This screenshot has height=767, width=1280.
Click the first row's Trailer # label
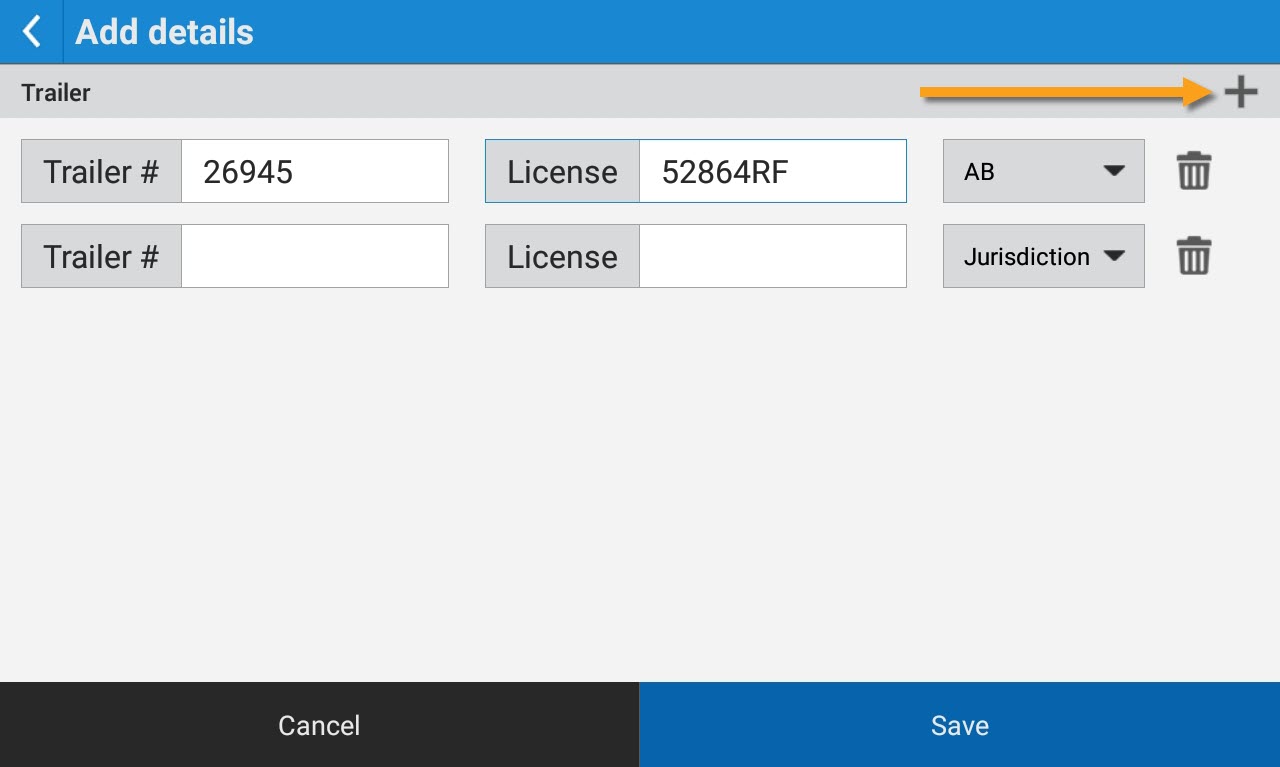click(x=101, y=171)
